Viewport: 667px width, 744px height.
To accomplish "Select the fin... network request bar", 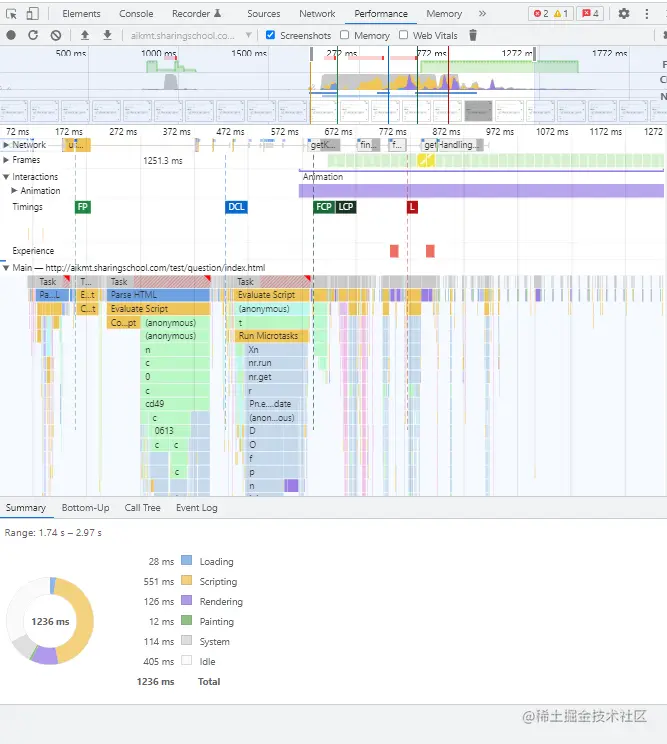I will point(369,145).
